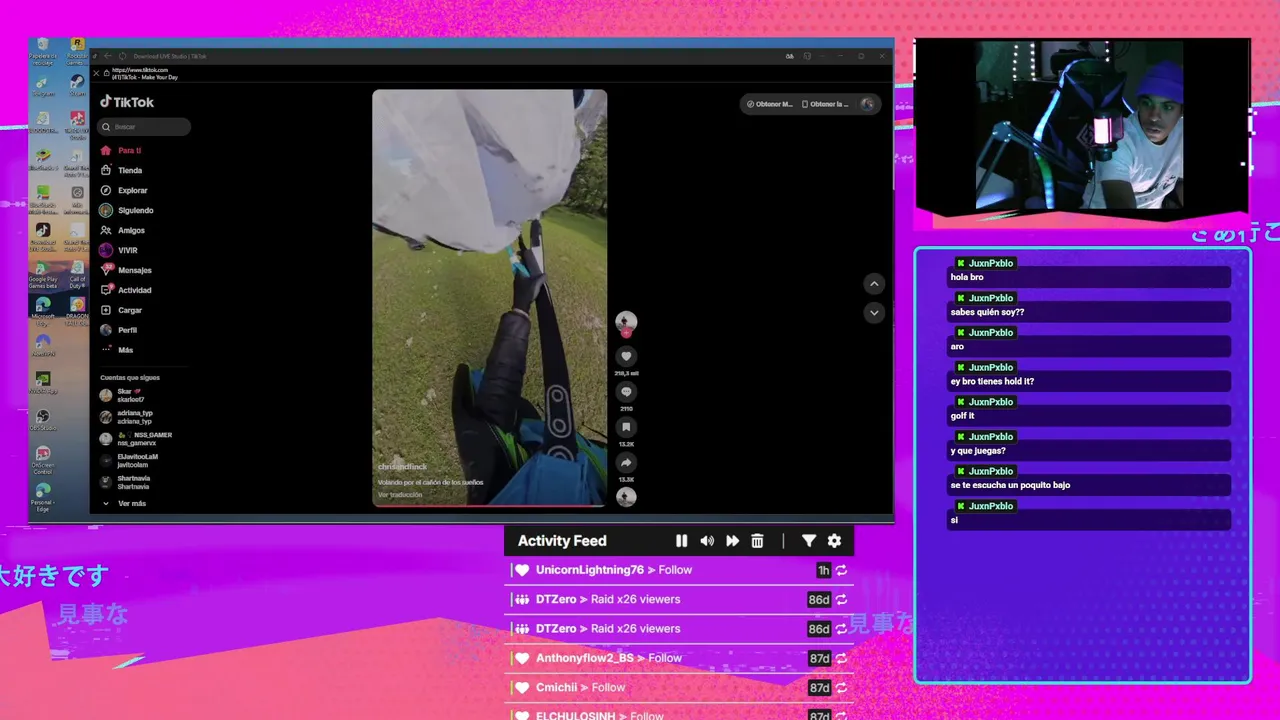The width and height of the screenshot is (1280, 720).
Task: Click Cargar to upload a video
Action: pos(121,310)
